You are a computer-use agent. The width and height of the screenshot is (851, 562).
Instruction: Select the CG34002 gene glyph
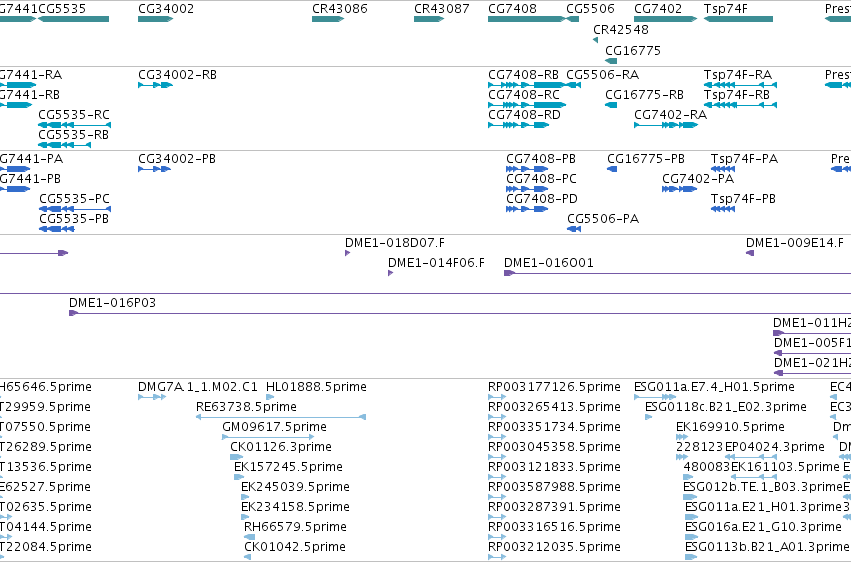[x=155, y=19]
